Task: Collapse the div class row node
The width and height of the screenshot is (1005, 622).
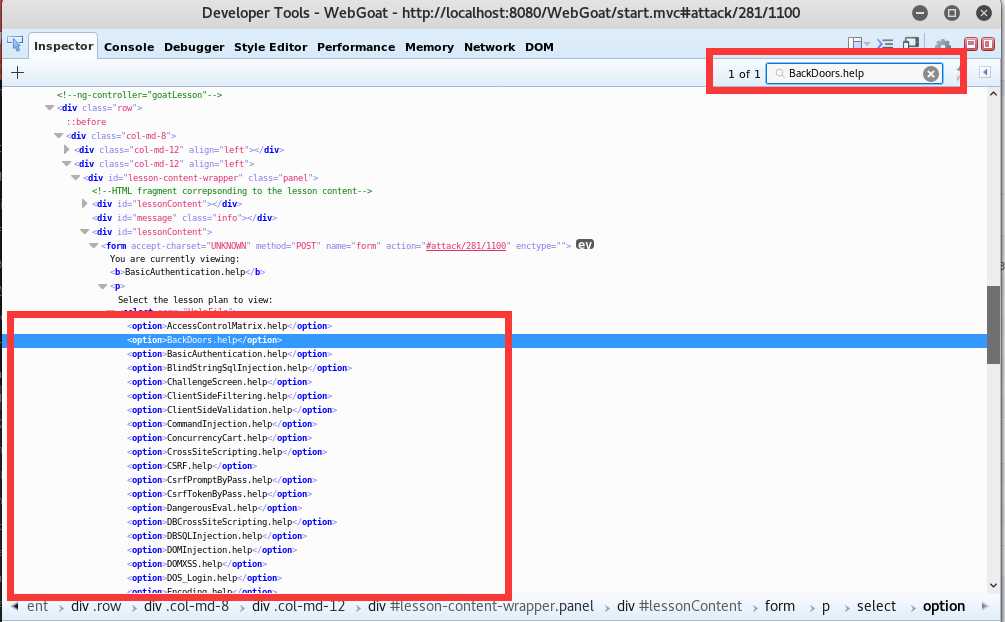Action: (49, 108)
